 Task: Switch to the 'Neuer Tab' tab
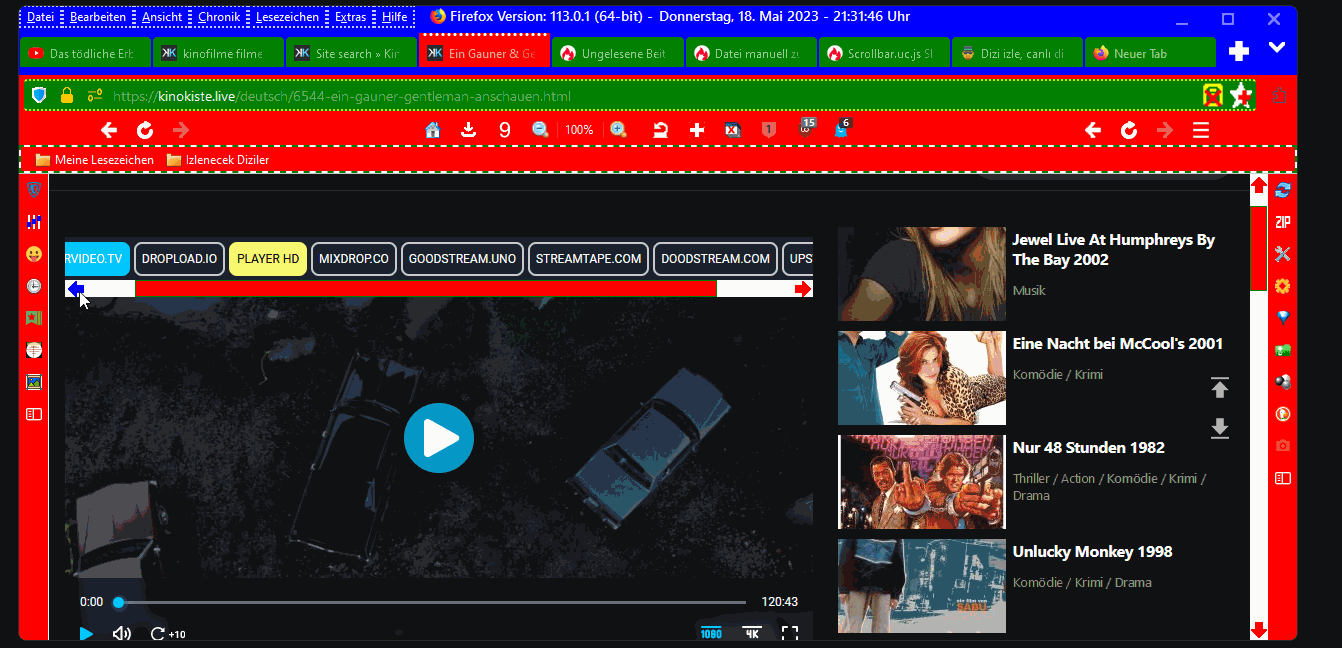tap(1150, 53)
